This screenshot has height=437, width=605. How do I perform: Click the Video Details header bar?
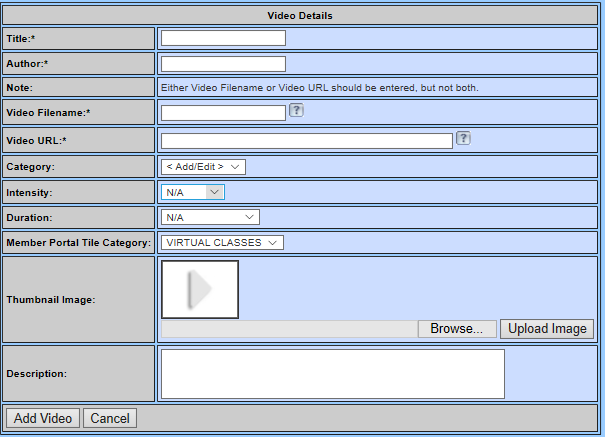pyautogui.click(x=300, y=15)
